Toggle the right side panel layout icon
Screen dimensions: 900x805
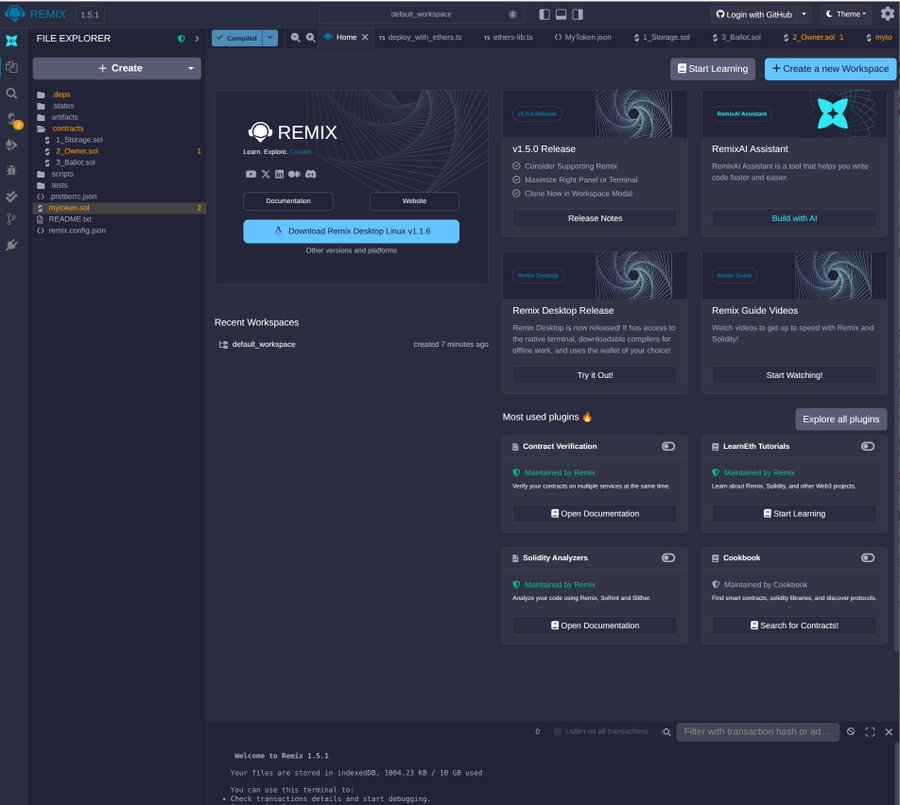[x=577, y=14]
